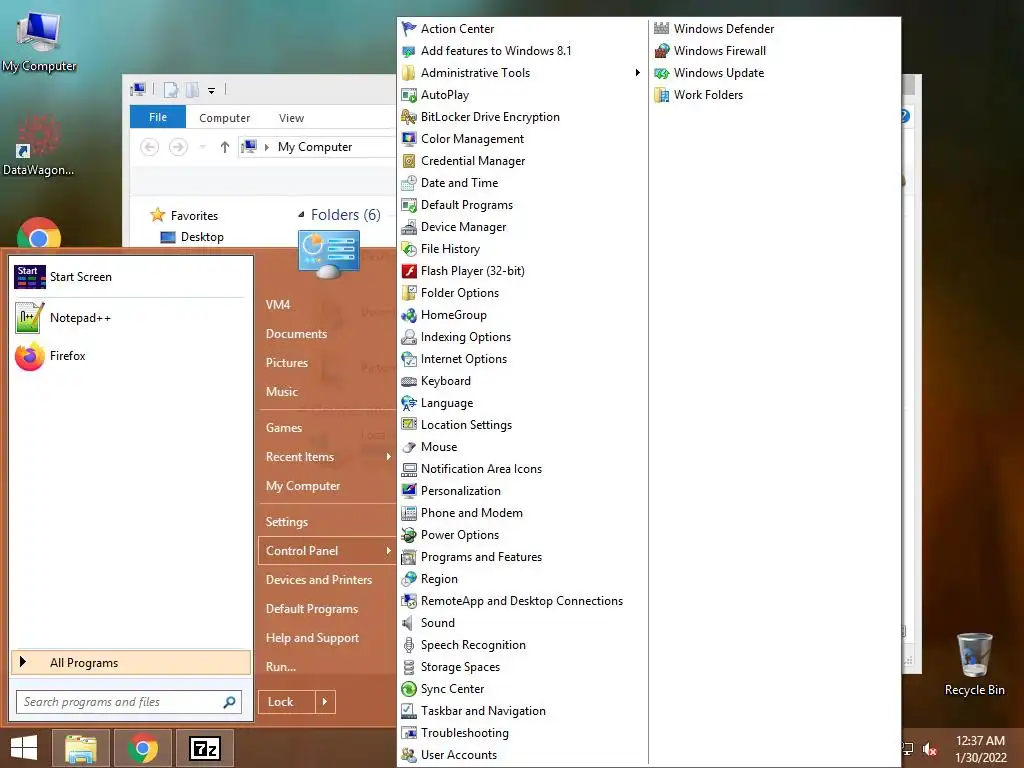Open Device Manager icon
The image size is (1024, 768).
(409, 227)
